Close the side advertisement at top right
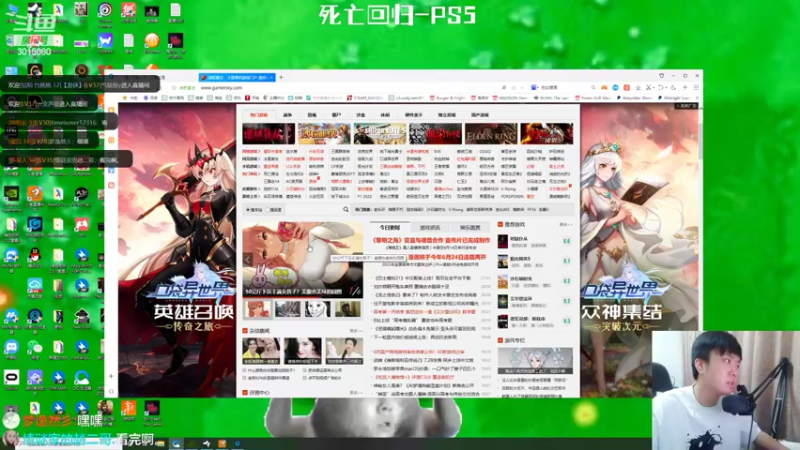The height and width of the screenshot is (450, 800). (686, 106)
